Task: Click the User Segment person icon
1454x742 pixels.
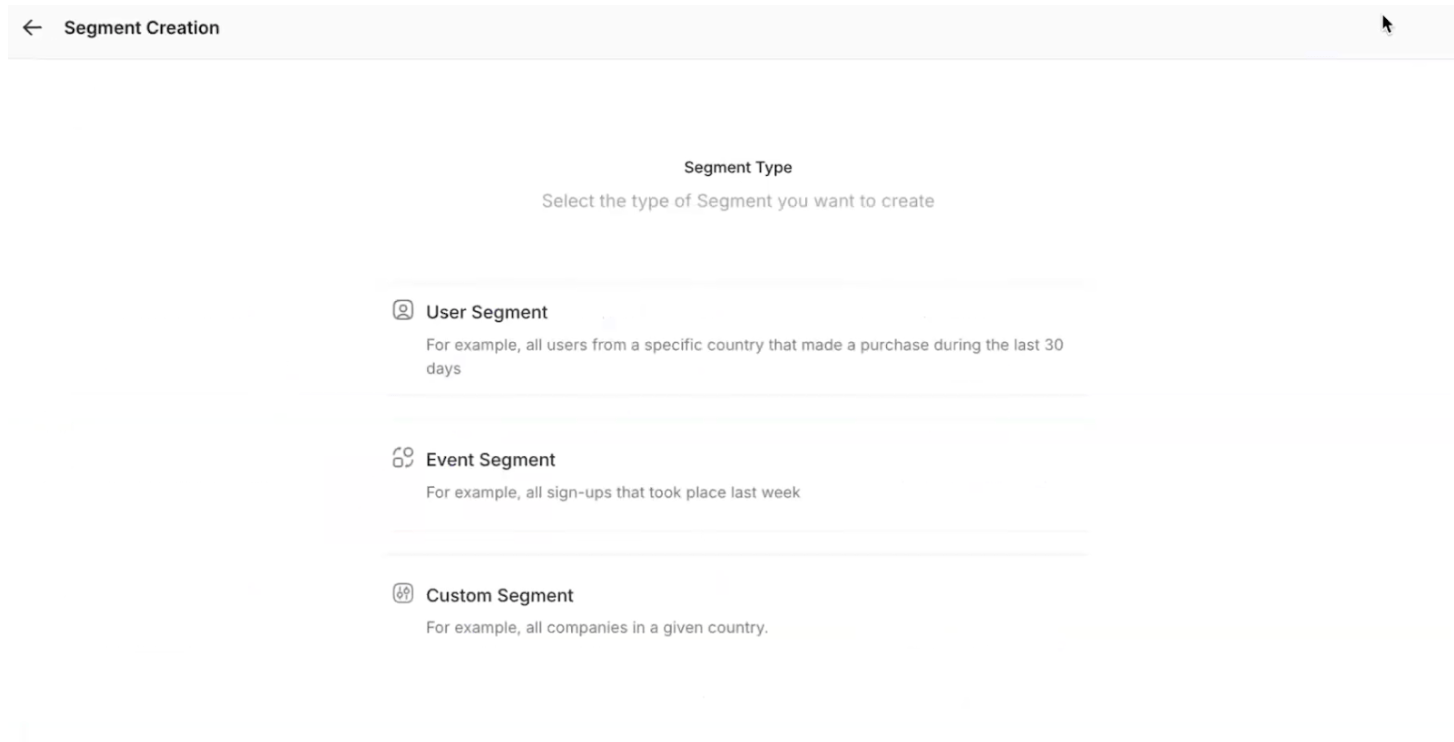Action: coord(402,310)
